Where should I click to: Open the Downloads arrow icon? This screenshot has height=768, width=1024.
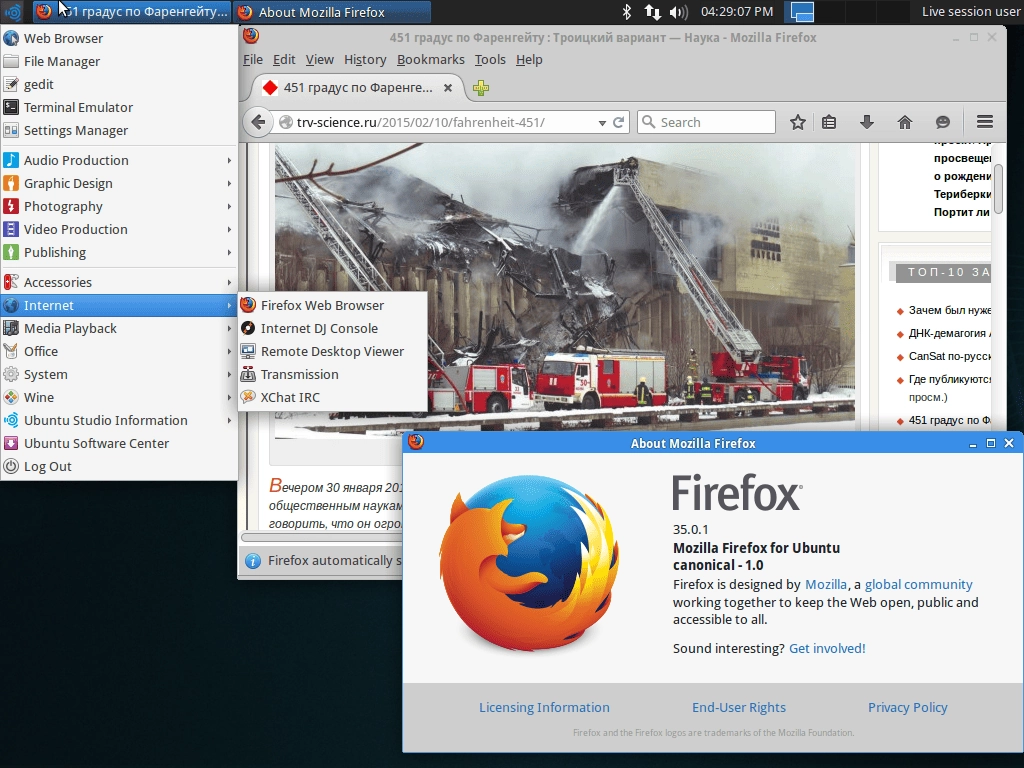867,122
